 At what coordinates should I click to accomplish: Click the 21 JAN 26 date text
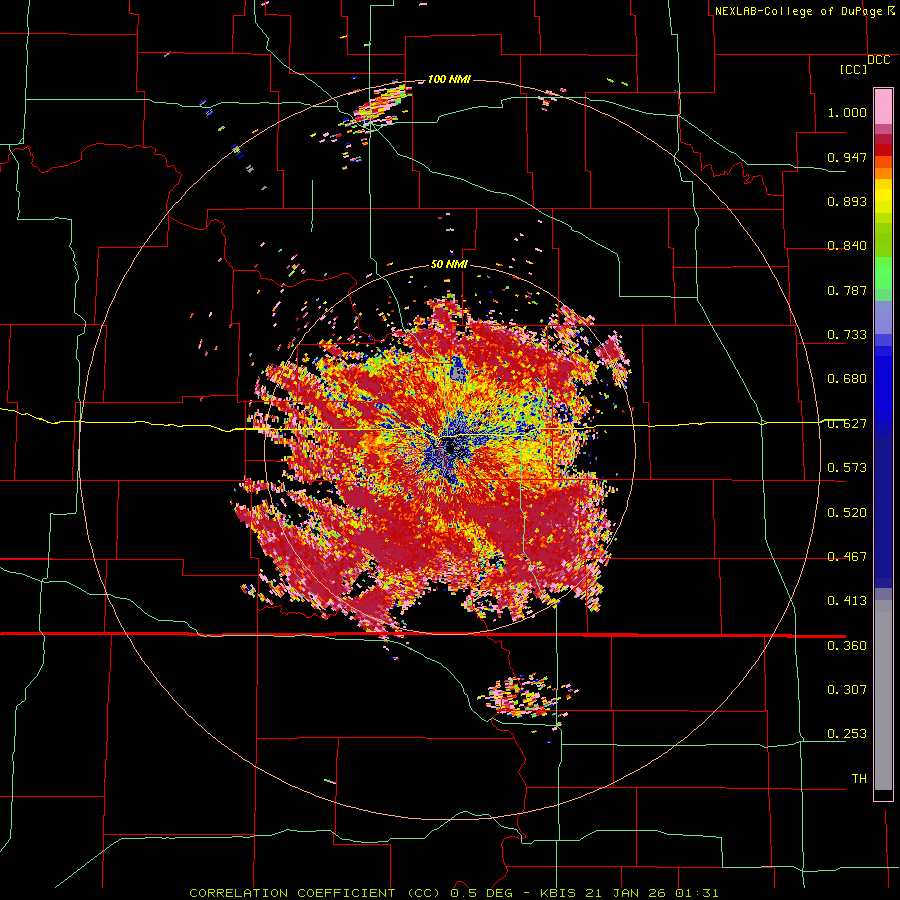click(x=627, y=893)
